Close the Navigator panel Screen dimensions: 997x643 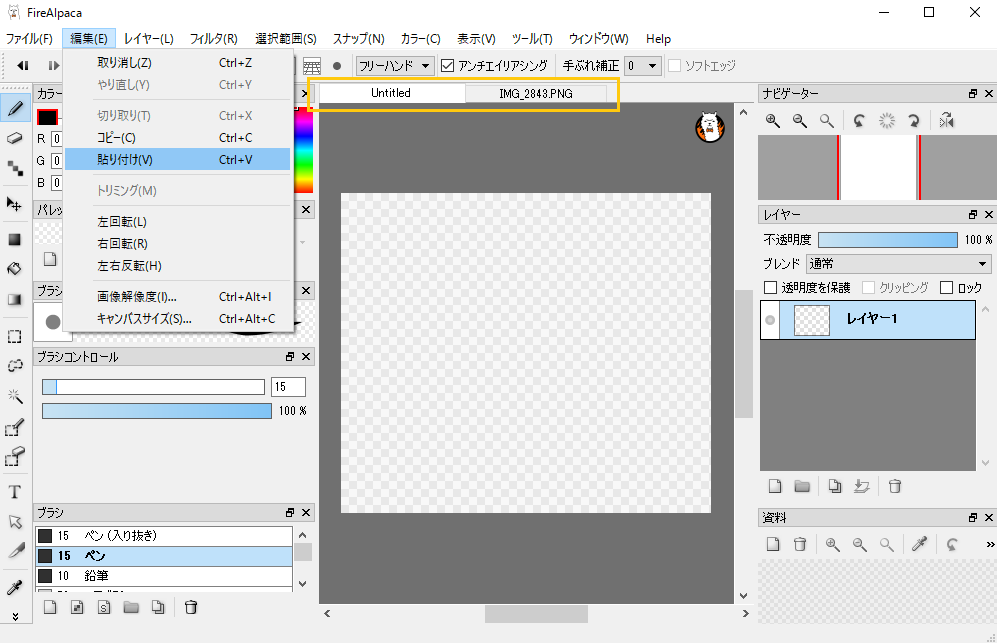click(x=989, y=93)
